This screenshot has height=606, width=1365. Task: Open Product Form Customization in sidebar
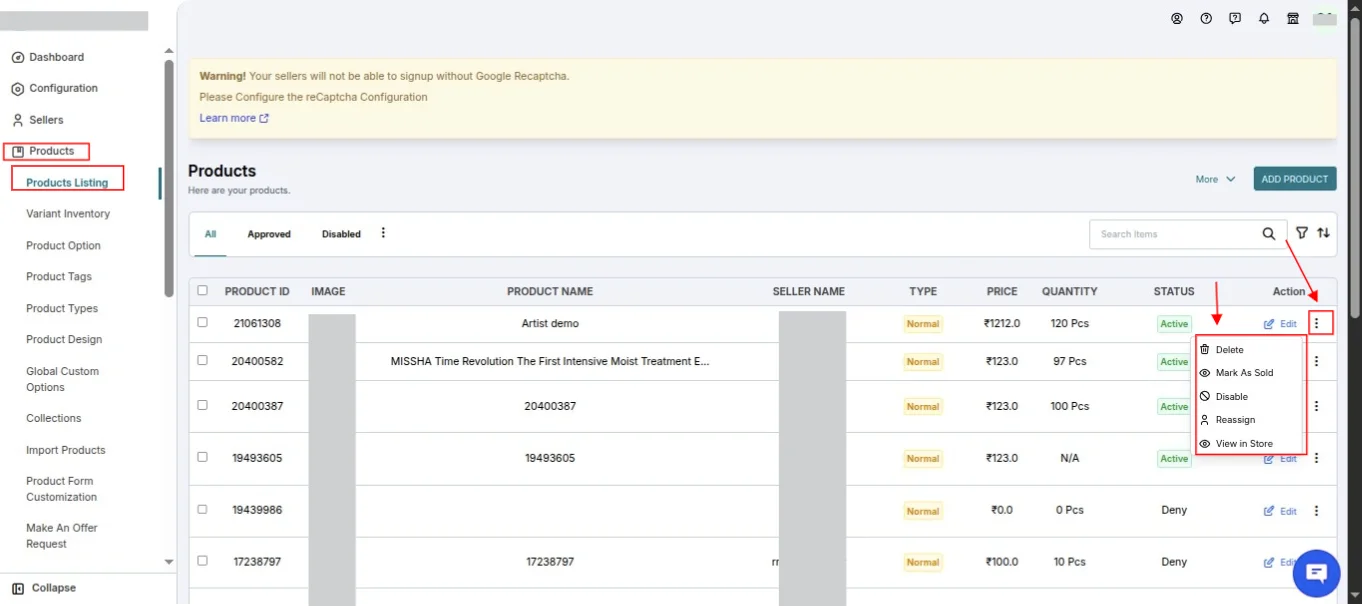coord(61,489)
